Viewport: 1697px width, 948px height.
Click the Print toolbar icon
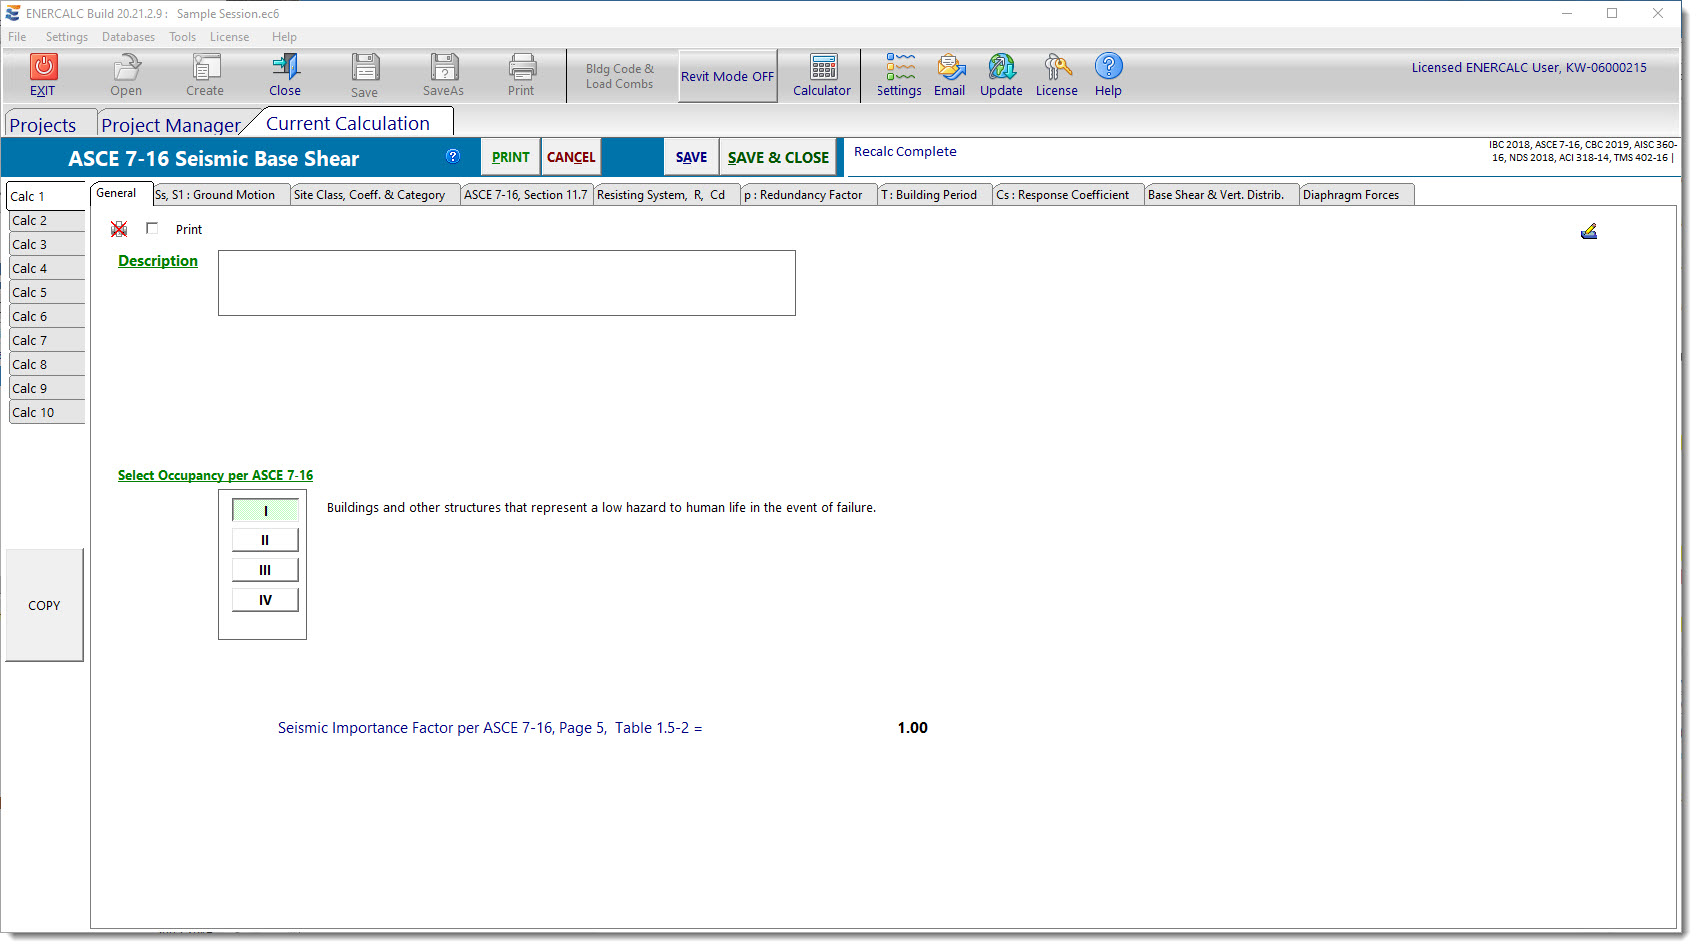coord(521,67)
